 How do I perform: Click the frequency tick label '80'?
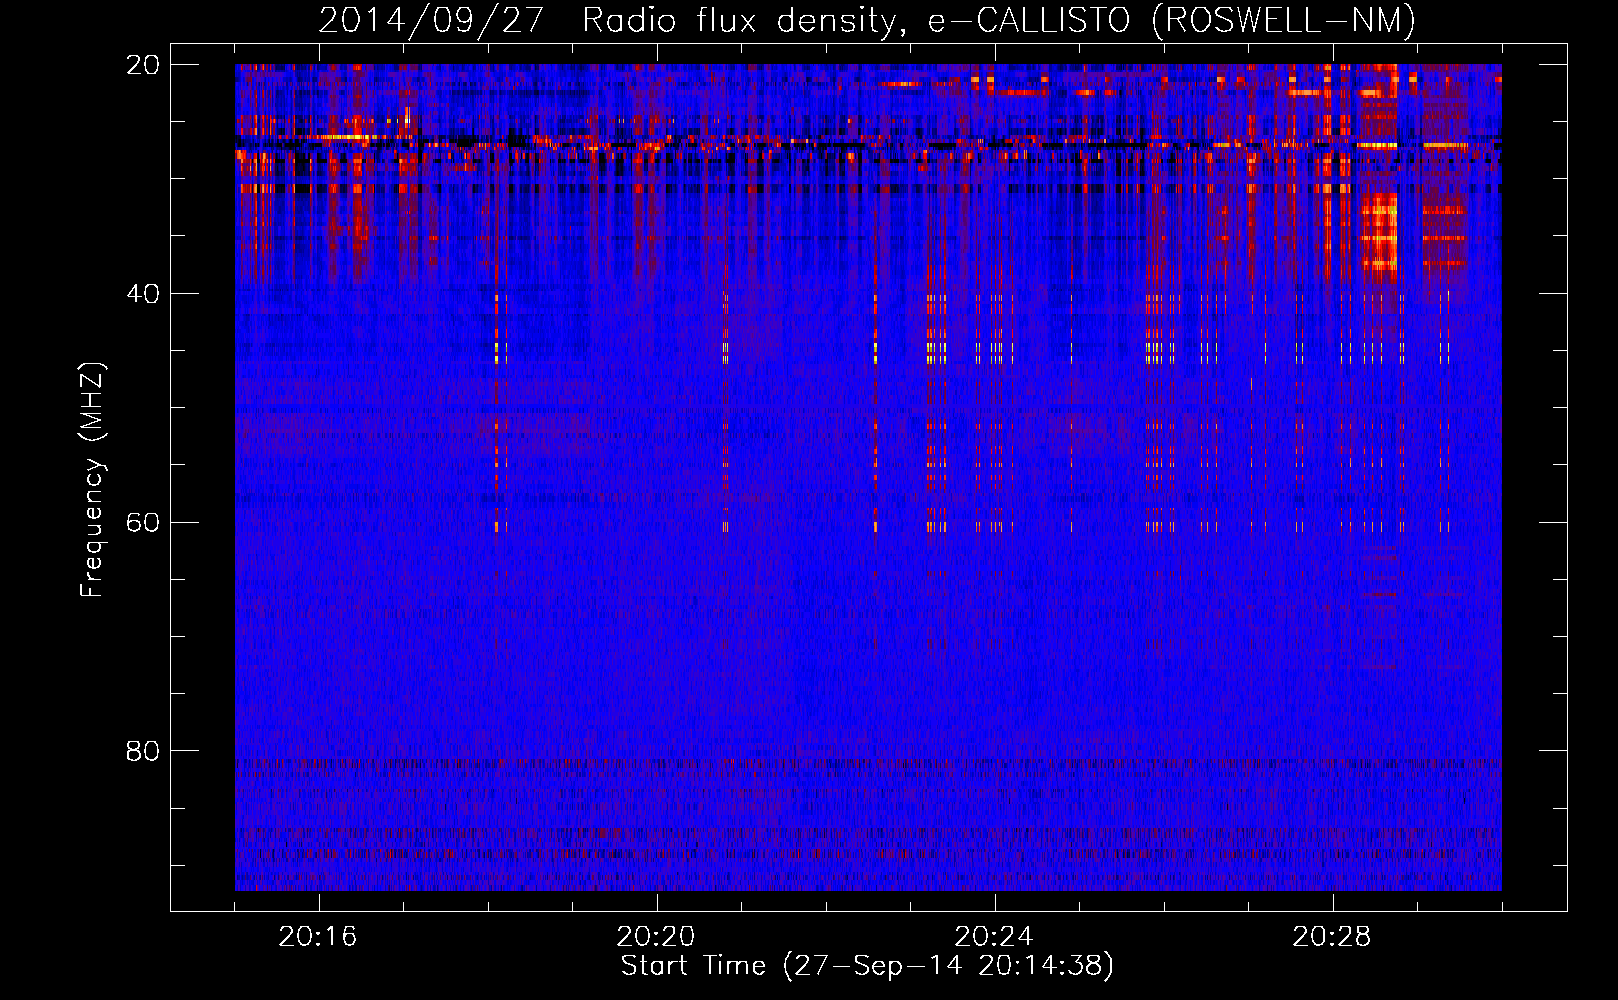[x=143, y=751]
